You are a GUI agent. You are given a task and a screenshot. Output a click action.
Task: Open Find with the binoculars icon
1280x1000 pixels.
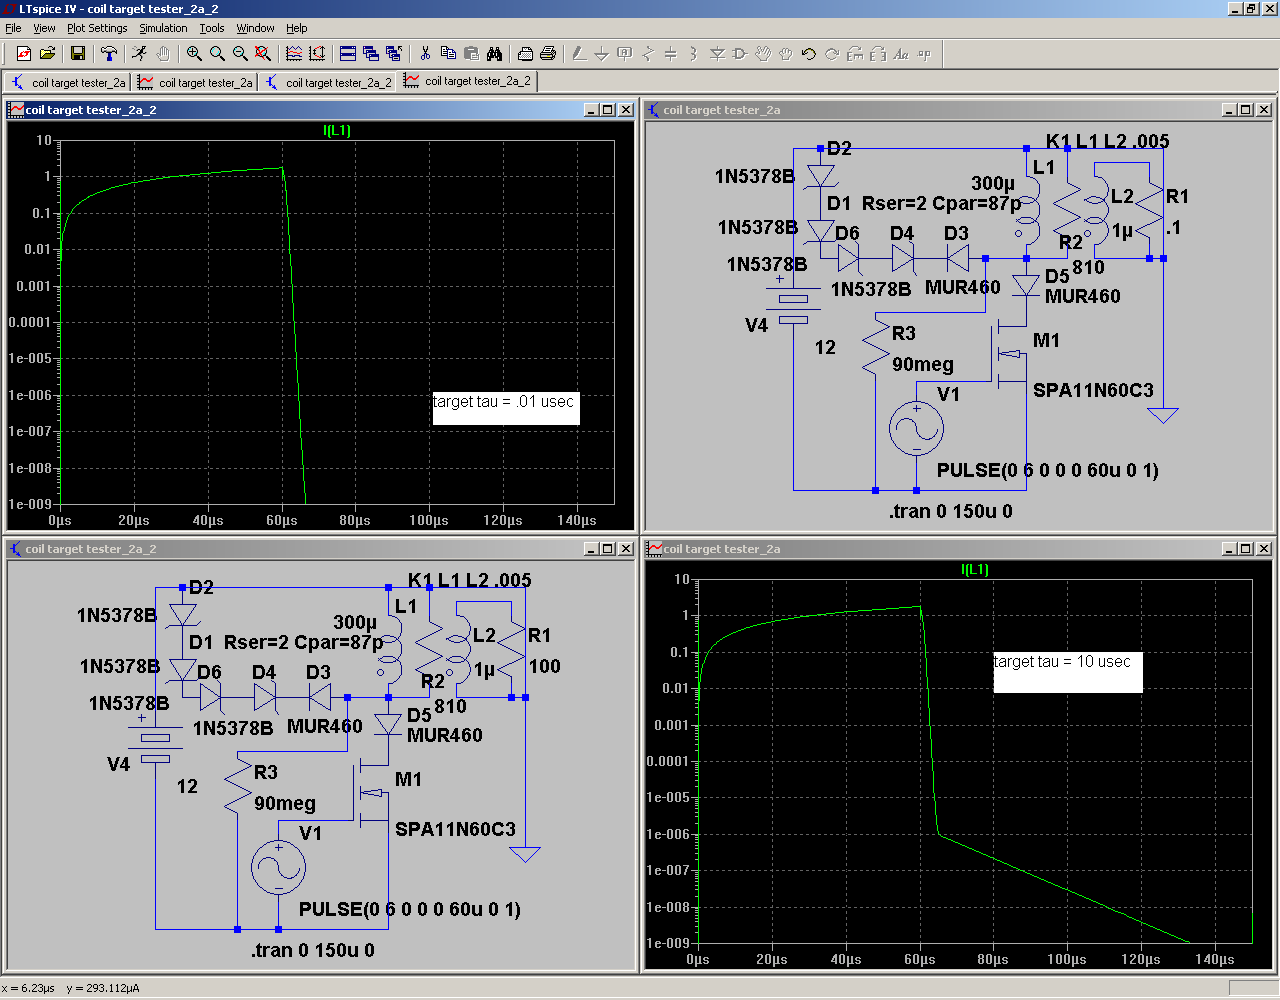pyautogui.click(x=494, y=54)
